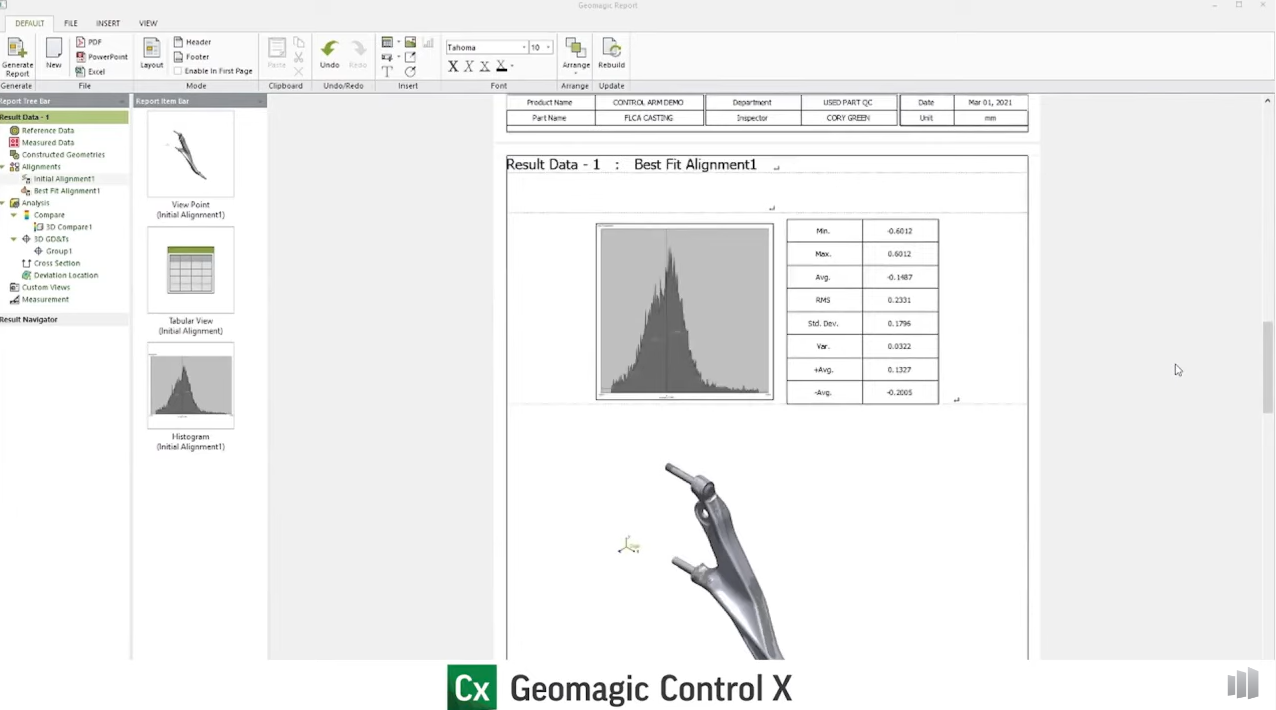Image resolution: width=1276 pixels, height=710 pixels.
Task: Export report to PDF
Action: 88,42
